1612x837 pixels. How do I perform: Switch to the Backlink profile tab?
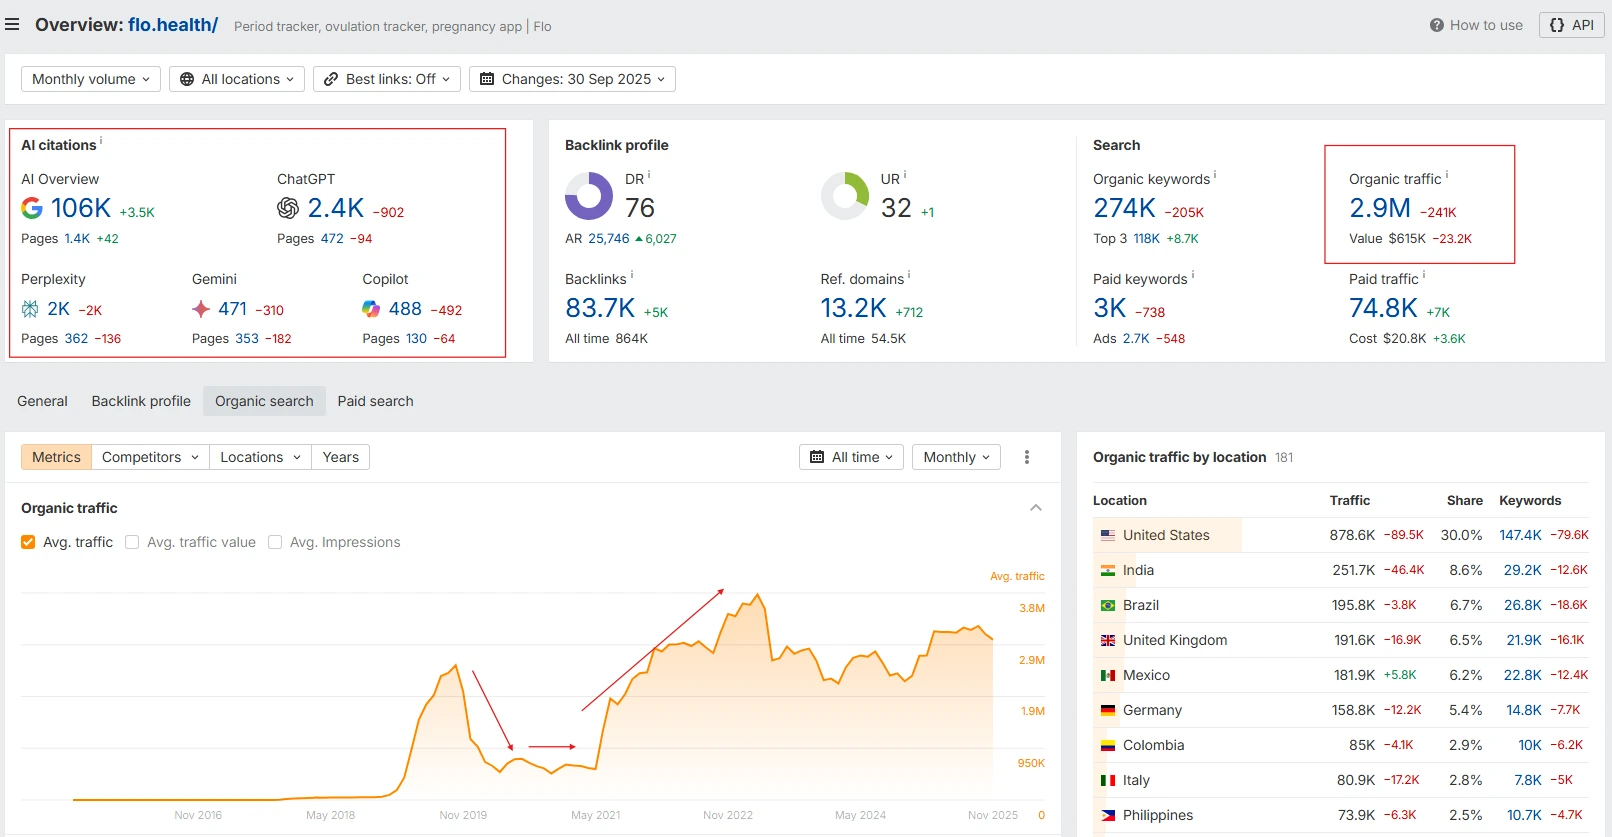click(x=141, y=401)
